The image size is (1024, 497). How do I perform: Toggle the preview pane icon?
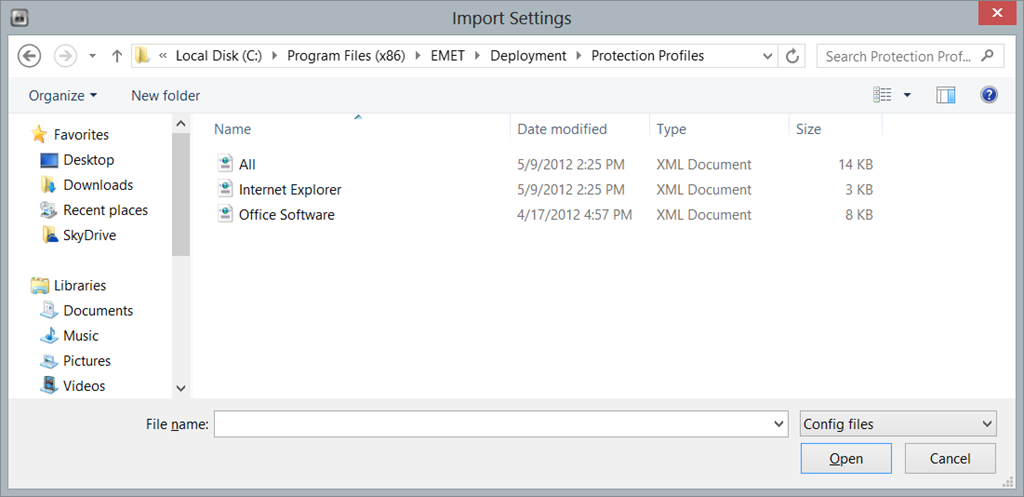945,95
